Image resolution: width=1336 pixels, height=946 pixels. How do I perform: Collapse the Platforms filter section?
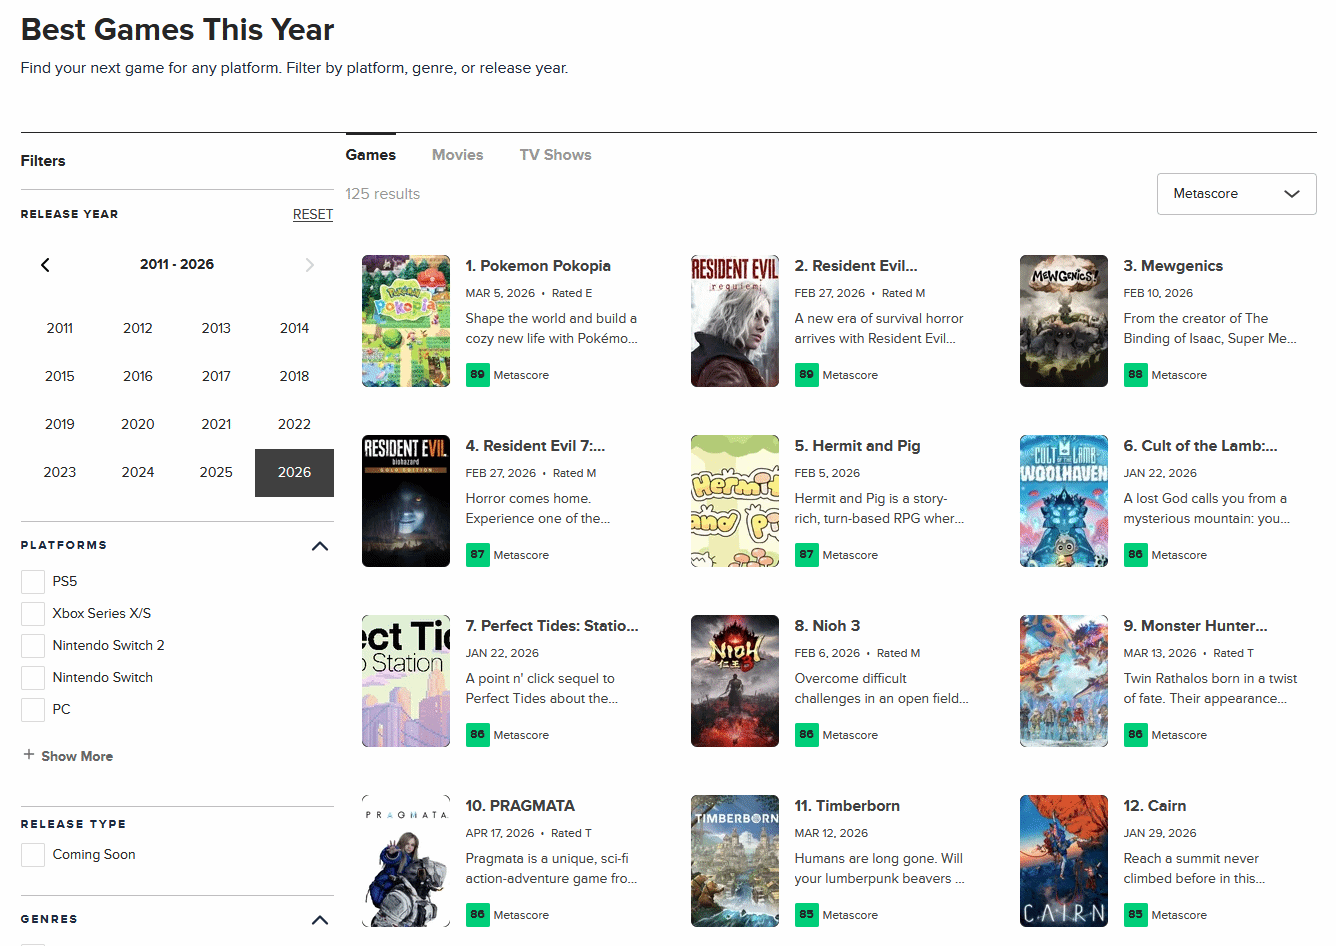pyautogui.click(x=320, y=546)
